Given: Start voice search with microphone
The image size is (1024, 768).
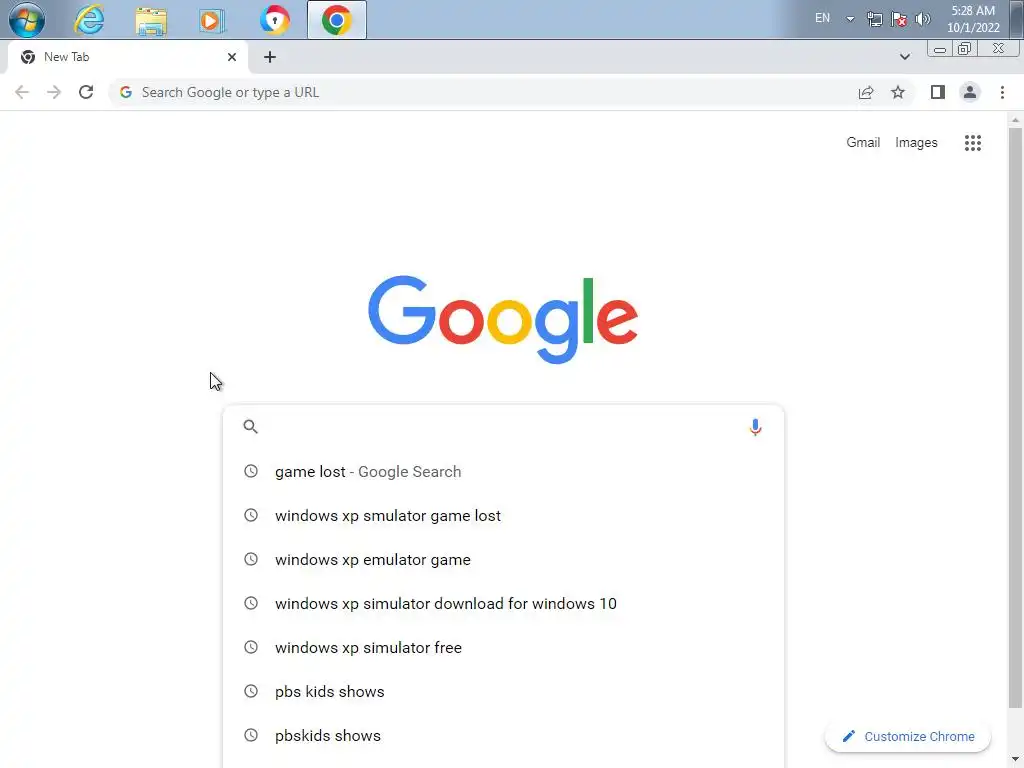Looking at the screenshot, I should pyautogui.click(x=755, y=427).
